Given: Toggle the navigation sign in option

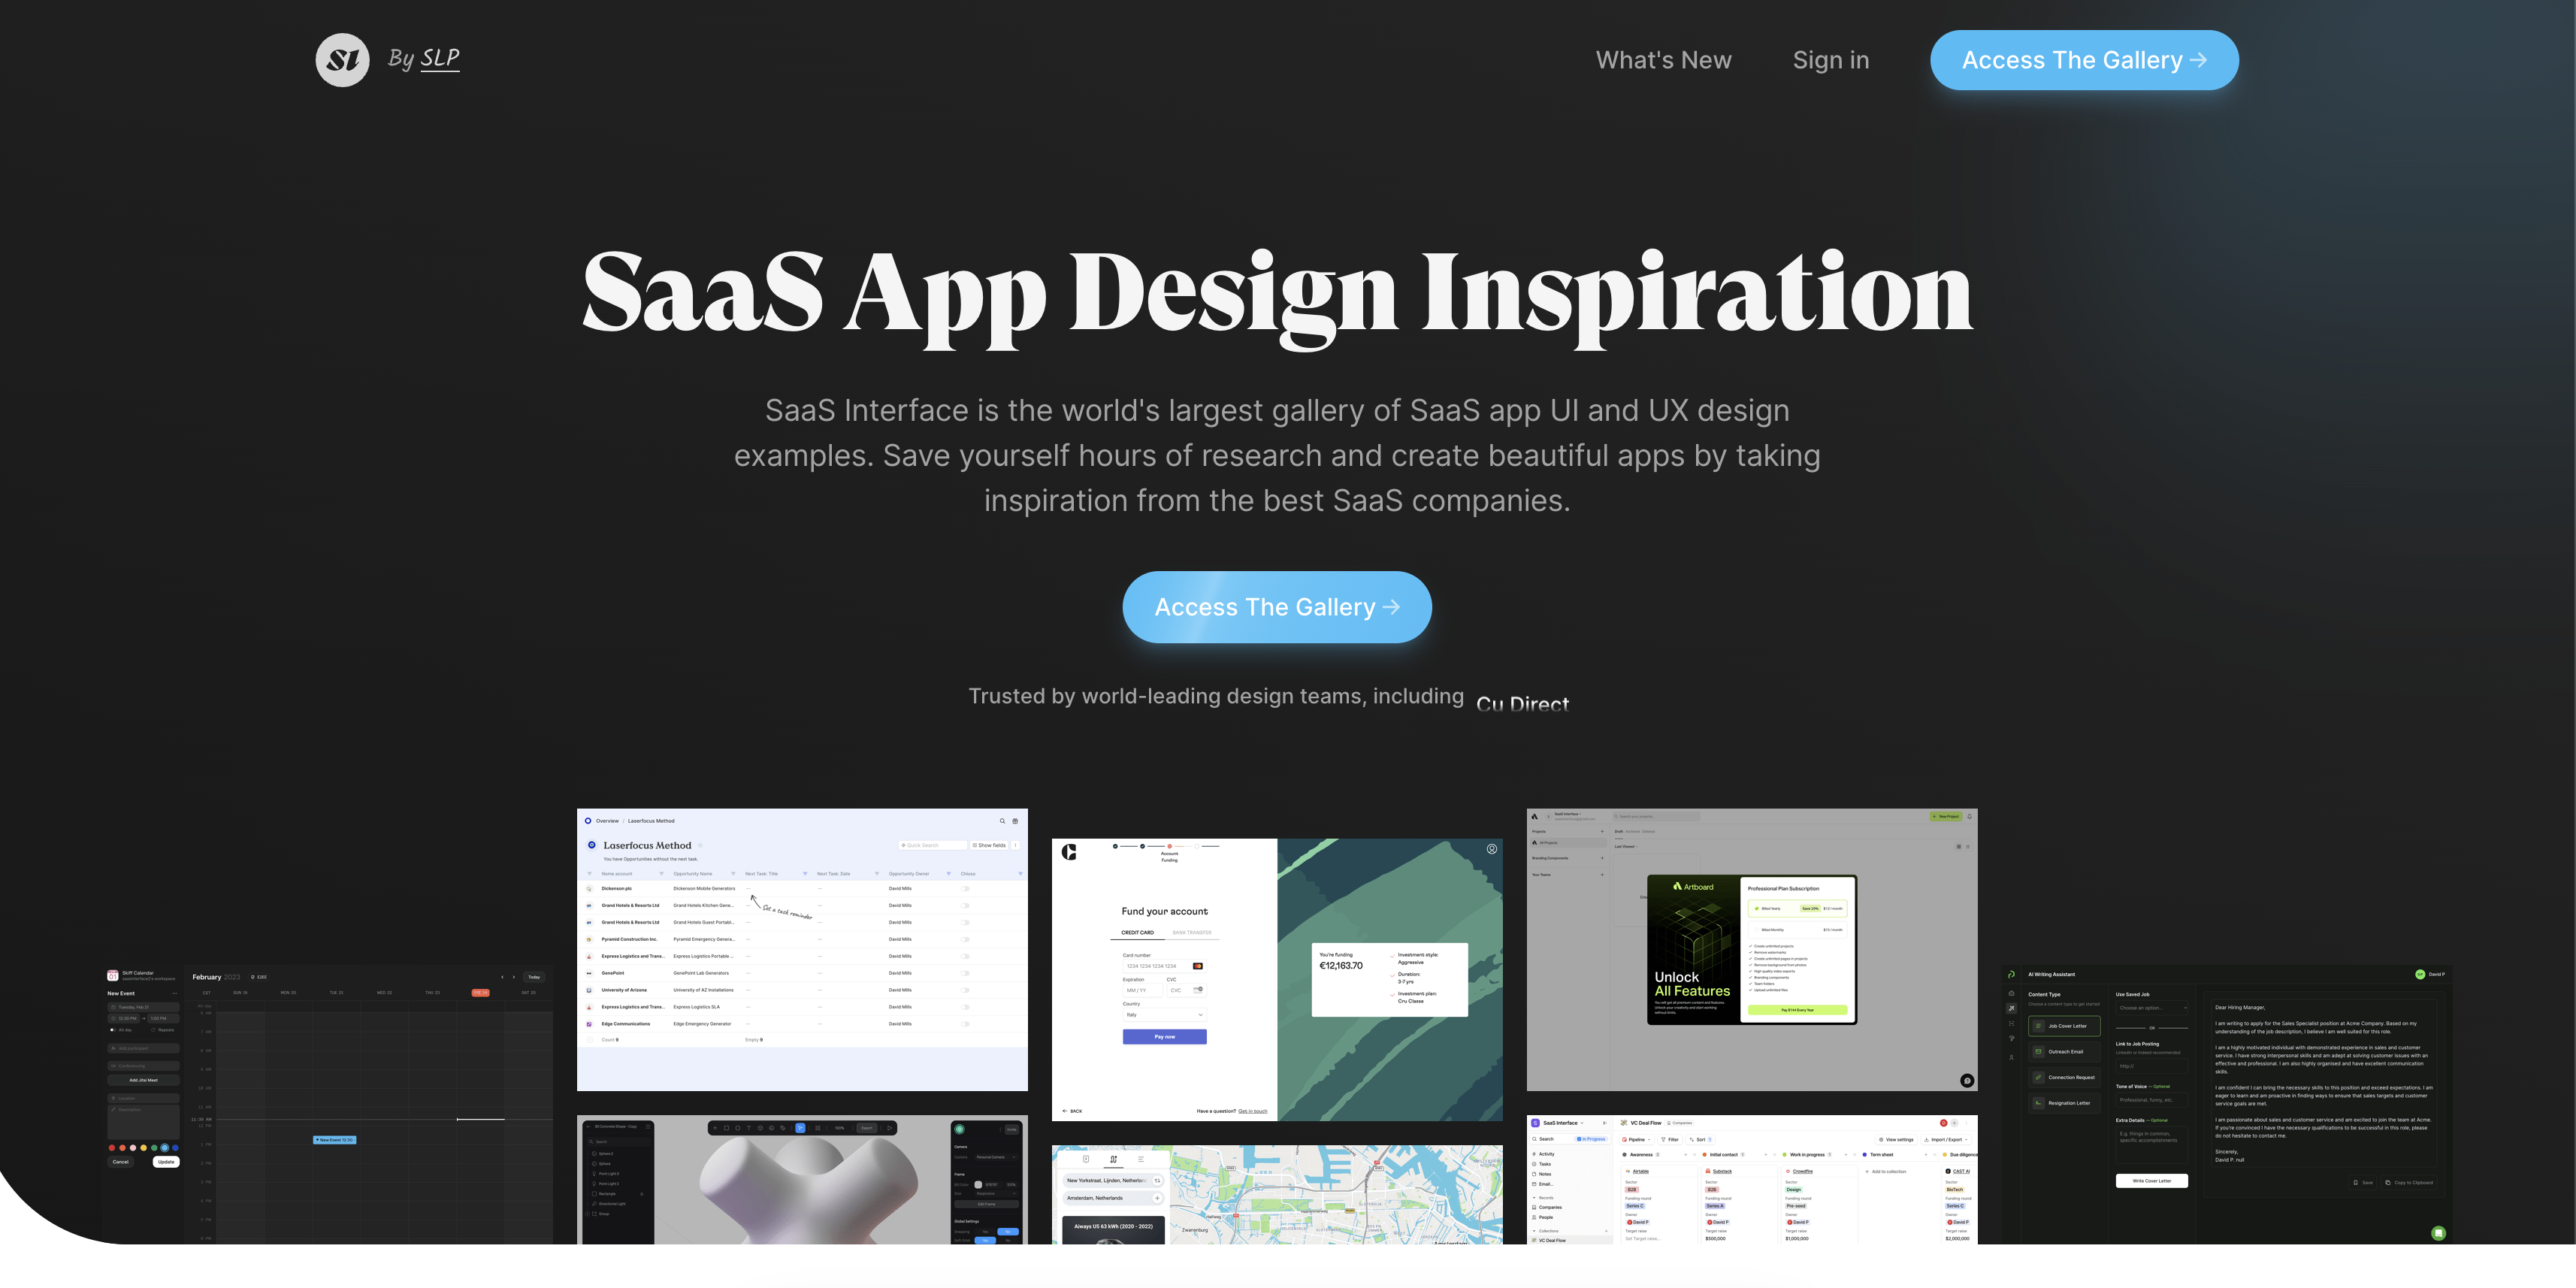Looking at the screenshot, I should (x=1830, y=59).
